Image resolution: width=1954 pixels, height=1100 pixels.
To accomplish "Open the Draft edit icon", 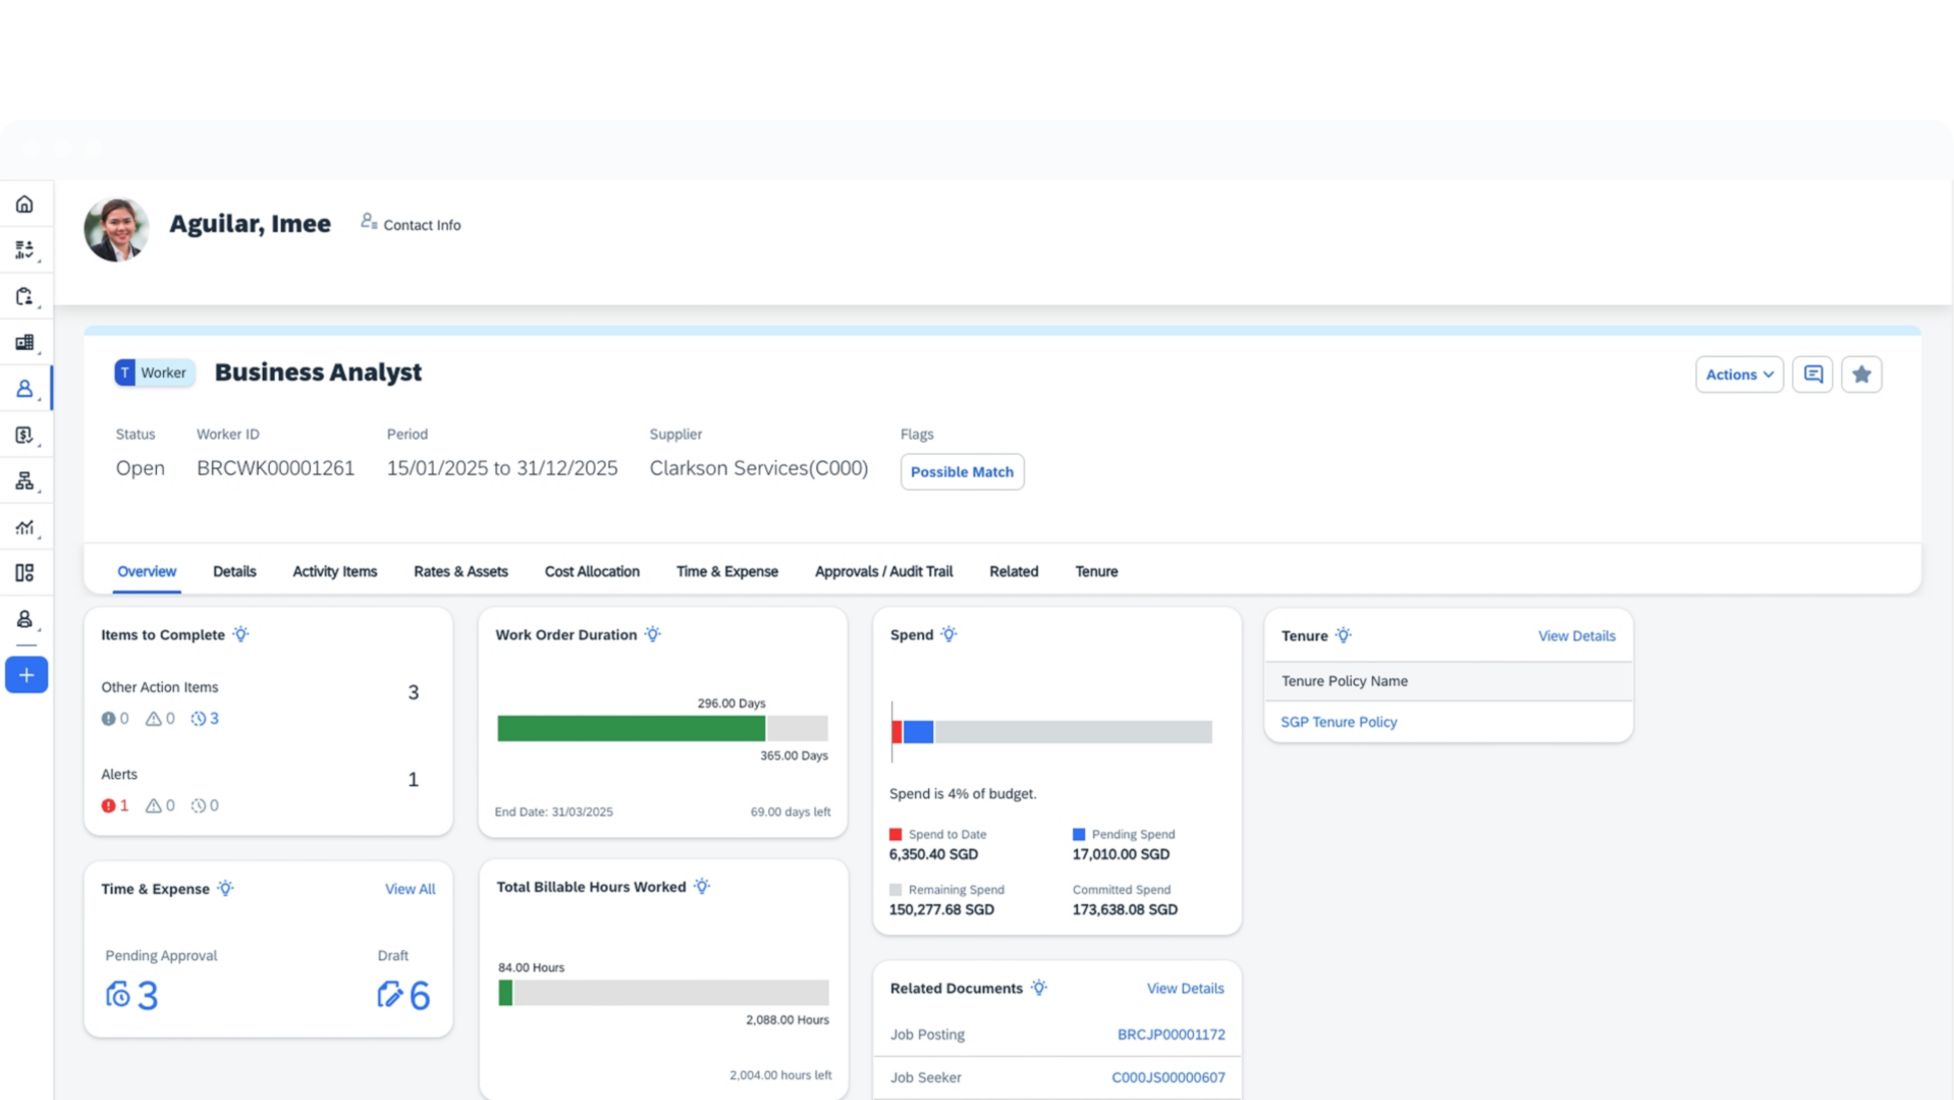I will point(389,994).
